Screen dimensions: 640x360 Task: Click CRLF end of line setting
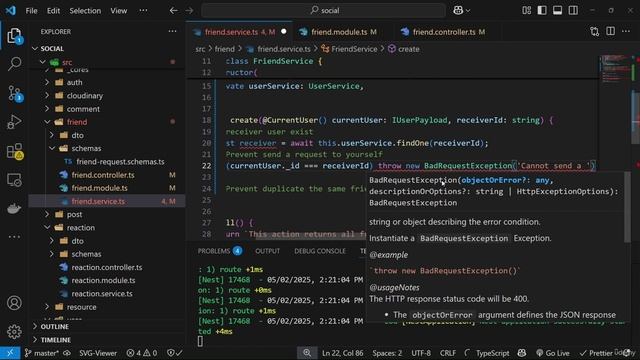[x=448, y=353]
